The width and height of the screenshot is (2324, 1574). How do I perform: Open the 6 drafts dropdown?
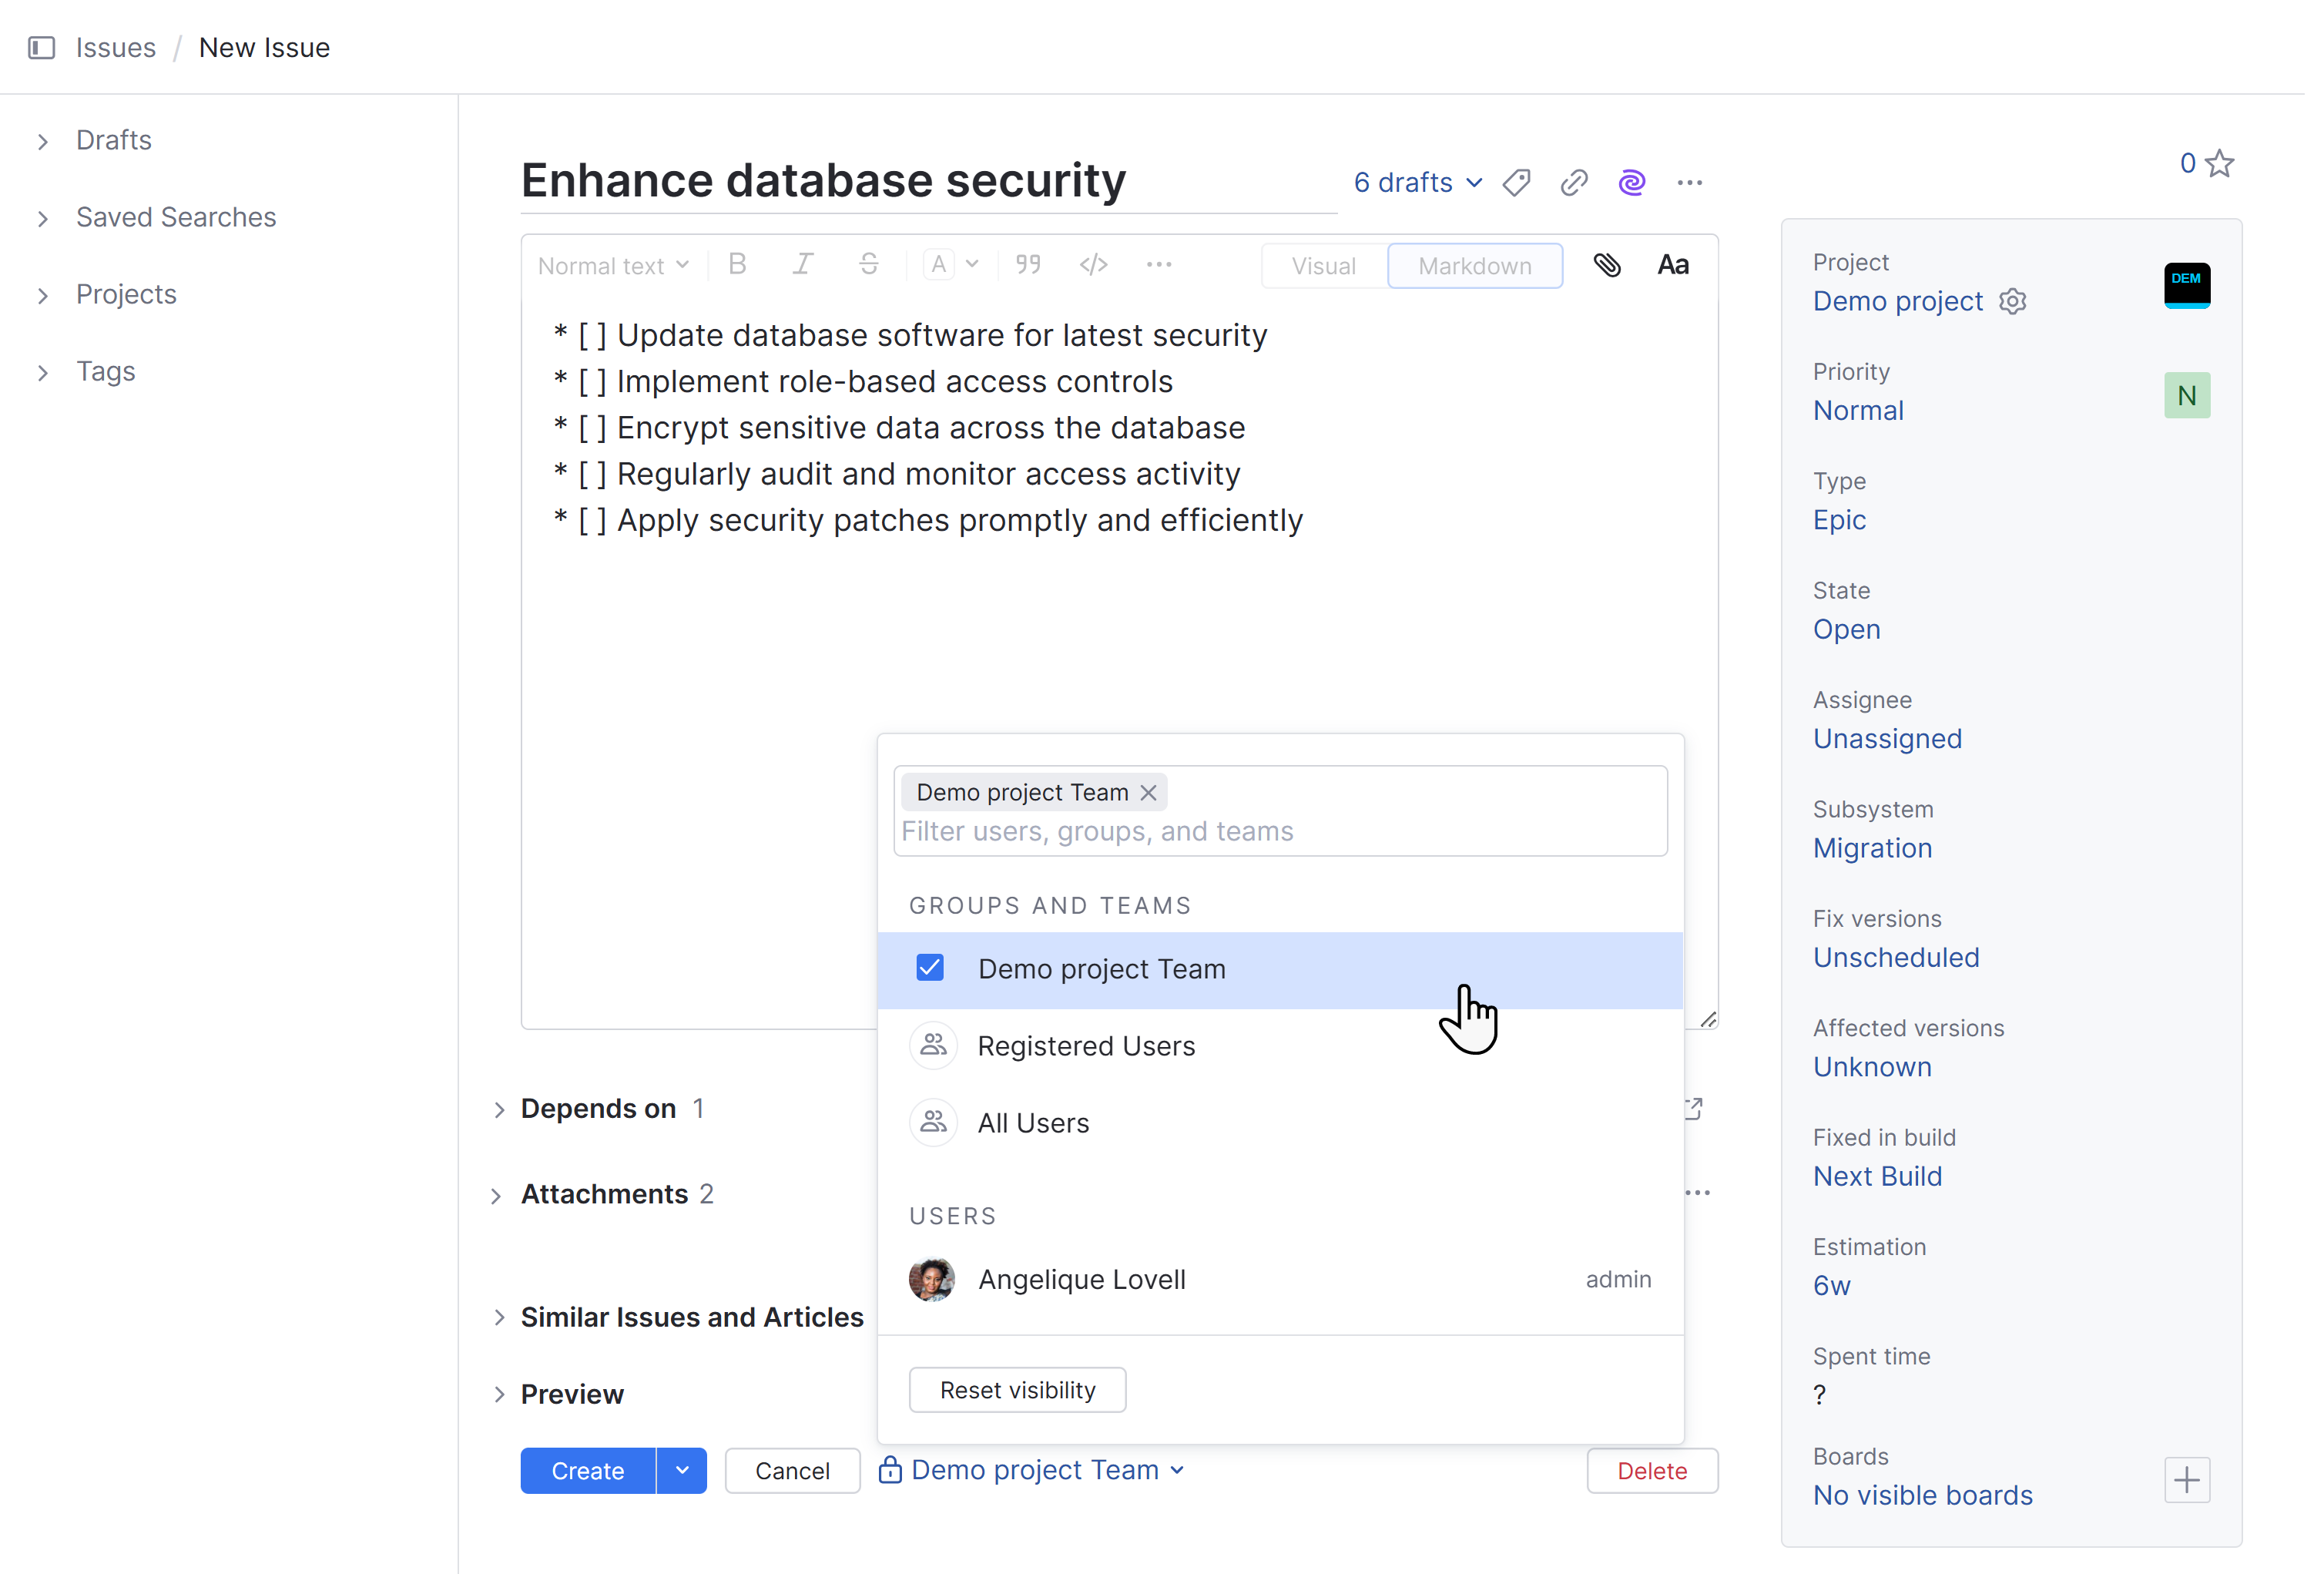pyautogui.click(x=1417, y=183)
